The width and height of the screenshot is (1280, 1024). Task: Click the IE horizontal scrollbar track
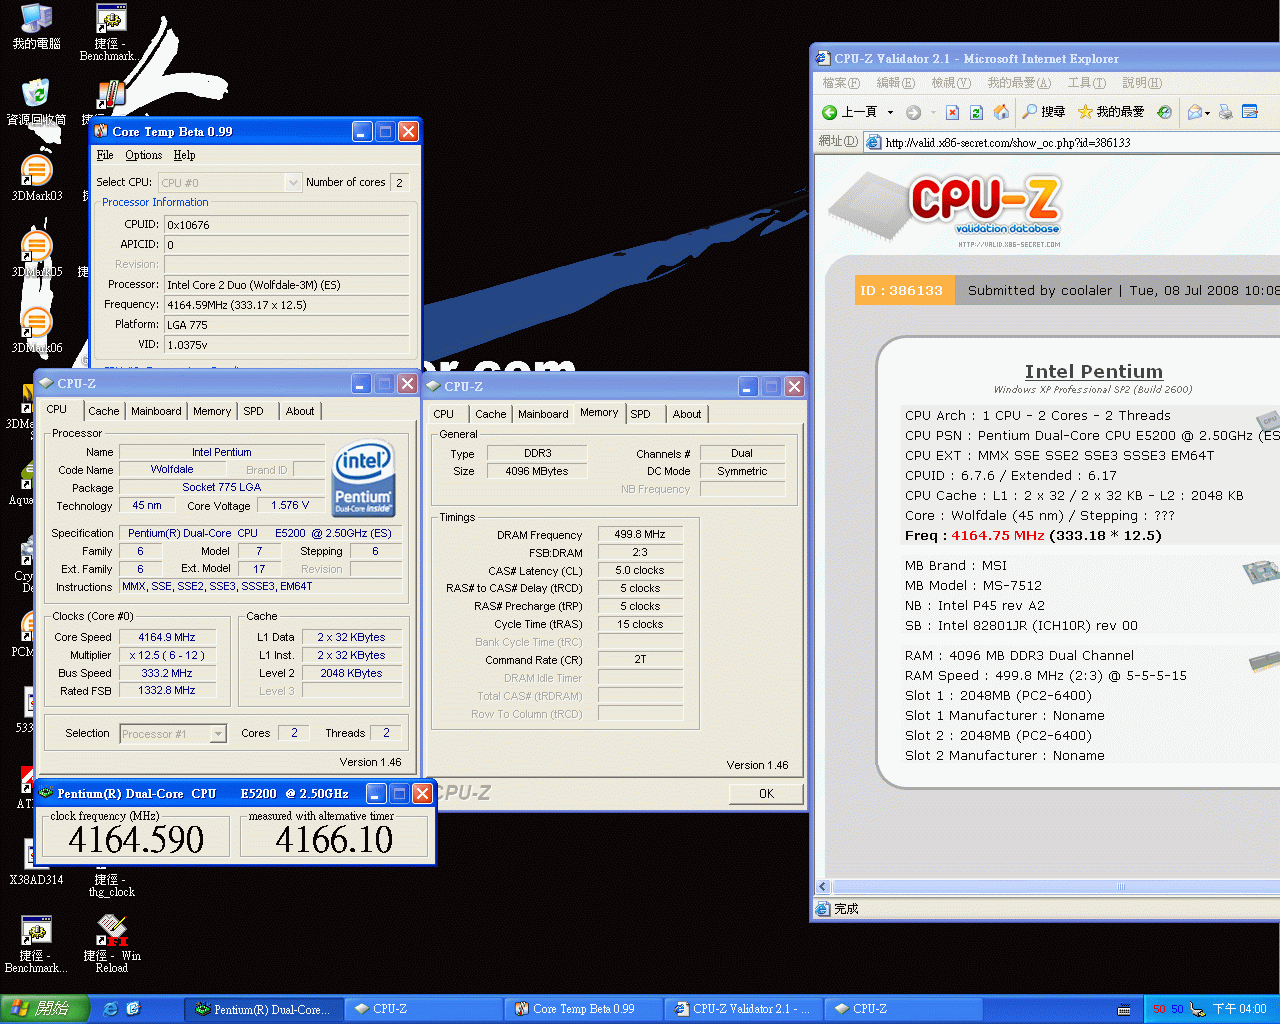(x=1056, y=887)
